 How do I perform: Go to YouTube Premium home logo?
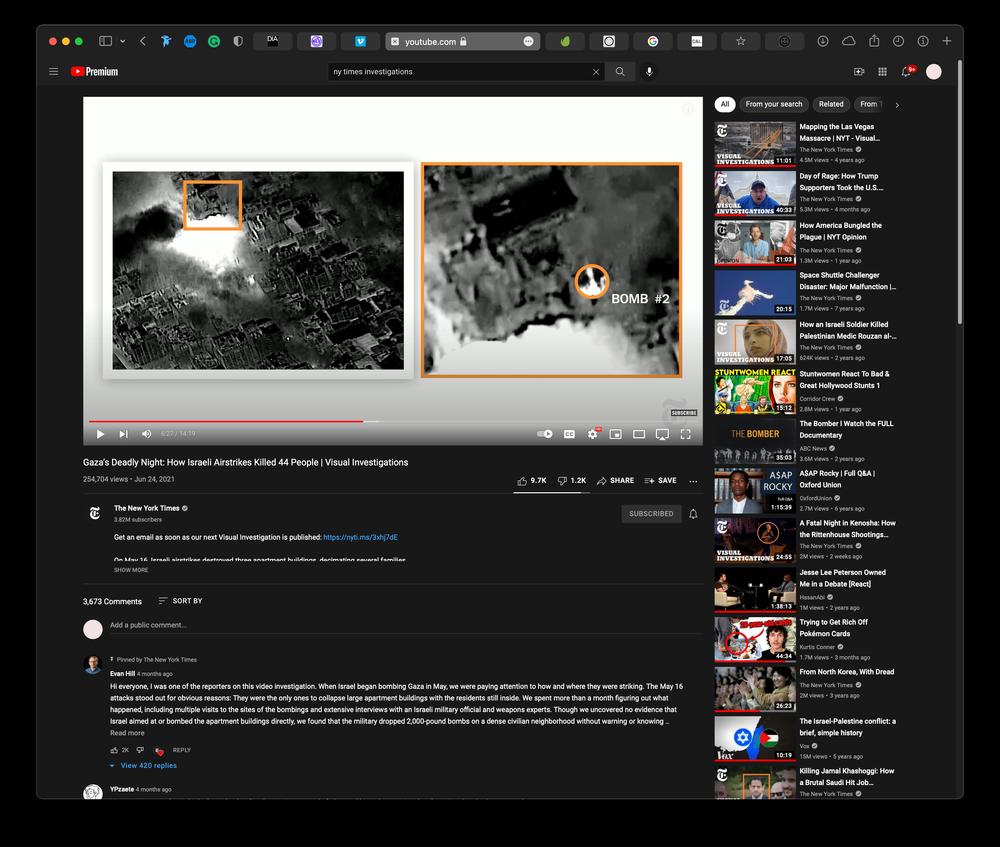(94, 71)
